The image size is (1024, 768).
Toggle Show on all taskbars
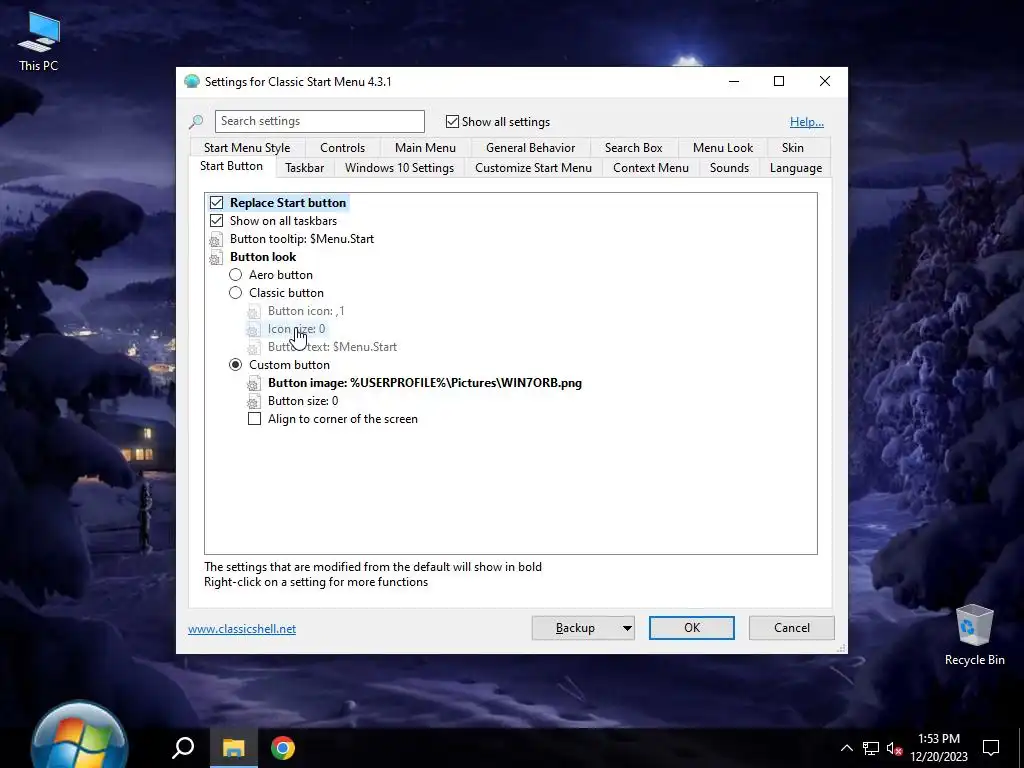click(216, 221)
